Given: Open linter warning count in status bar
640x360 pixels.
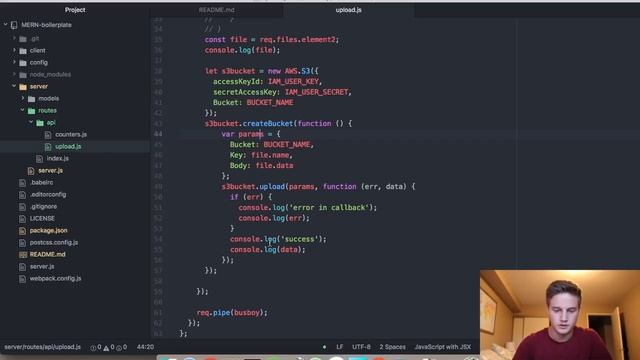Looking at the screenshot, I should [x=109, y=347].
